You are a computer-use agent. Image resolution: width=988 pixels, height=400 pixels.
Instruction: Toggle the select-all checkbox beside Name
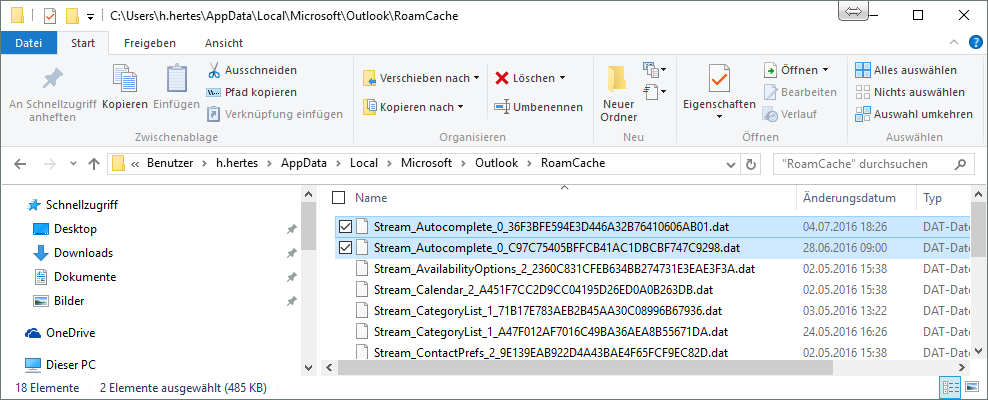(338, 198)
